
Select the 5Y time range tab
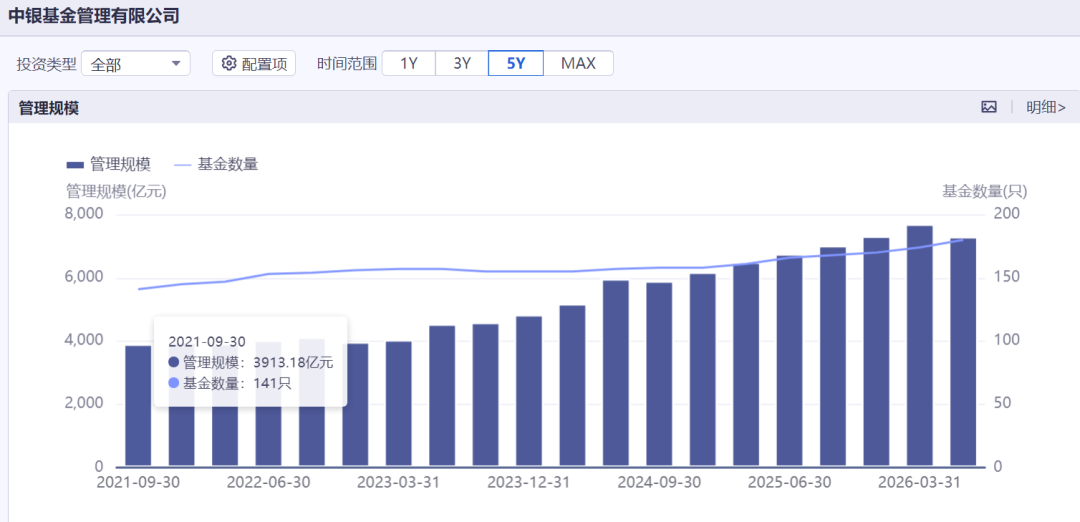pyautogui.click(x=516, y=63)
